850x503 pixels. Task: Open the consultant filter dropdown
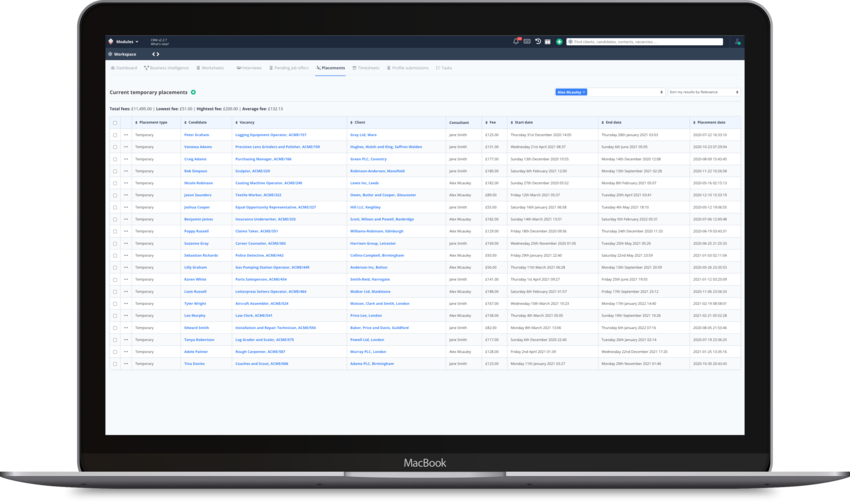coord(609,92)
